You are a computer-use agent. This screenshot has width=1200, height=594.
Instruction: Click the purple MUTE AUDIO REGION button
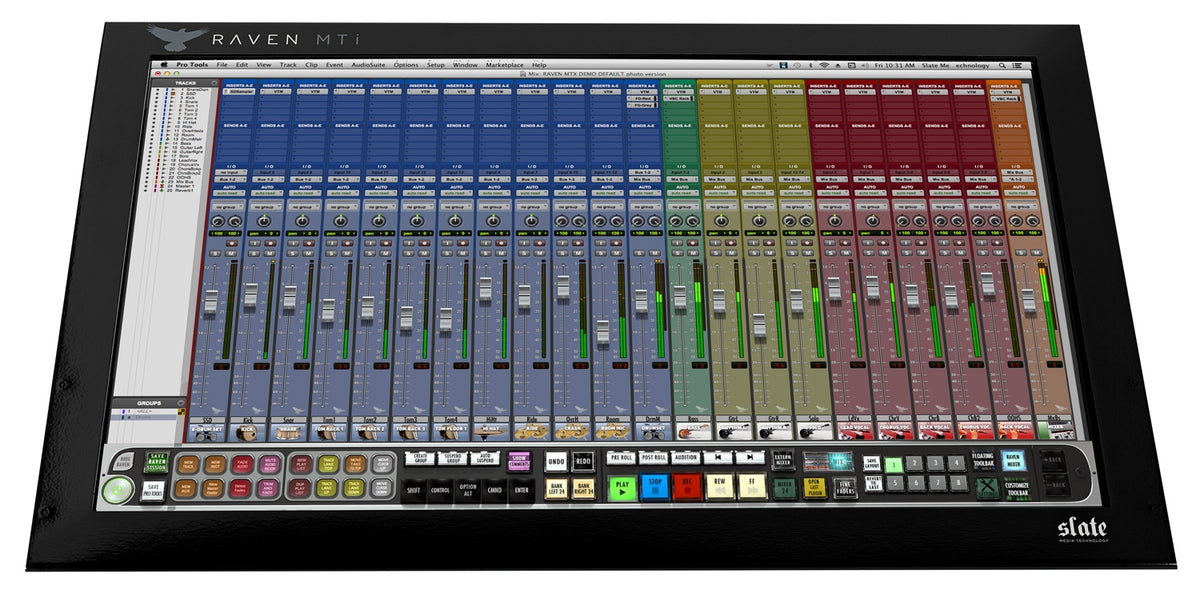pos(270,464)
